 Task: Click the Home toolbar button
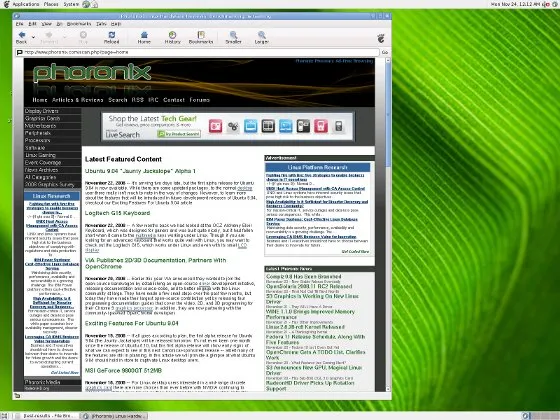point(144,37)
